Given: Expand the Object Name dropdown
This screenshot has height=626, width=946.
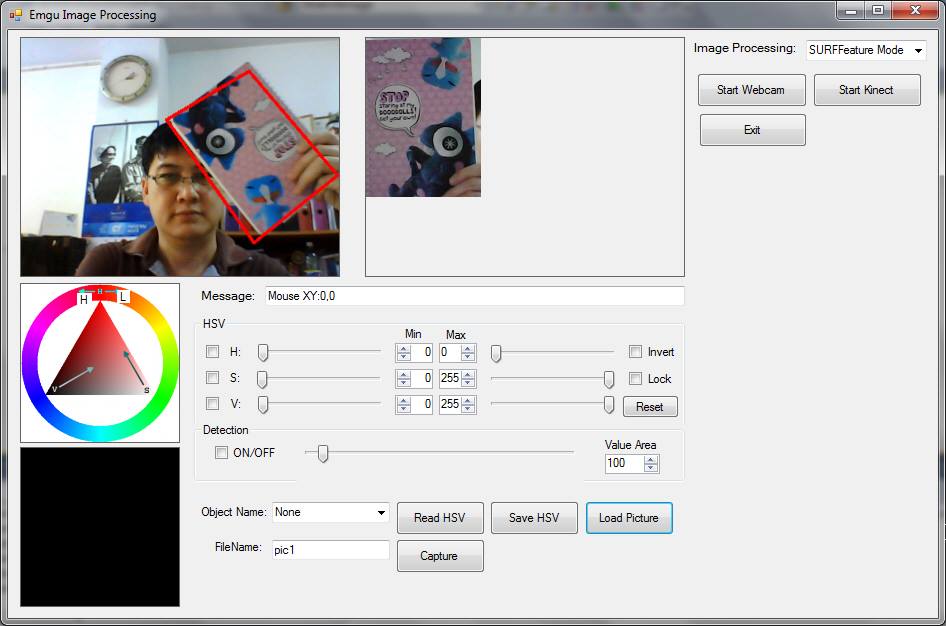Looking at the screenshot, I should [x=381, y=513].
